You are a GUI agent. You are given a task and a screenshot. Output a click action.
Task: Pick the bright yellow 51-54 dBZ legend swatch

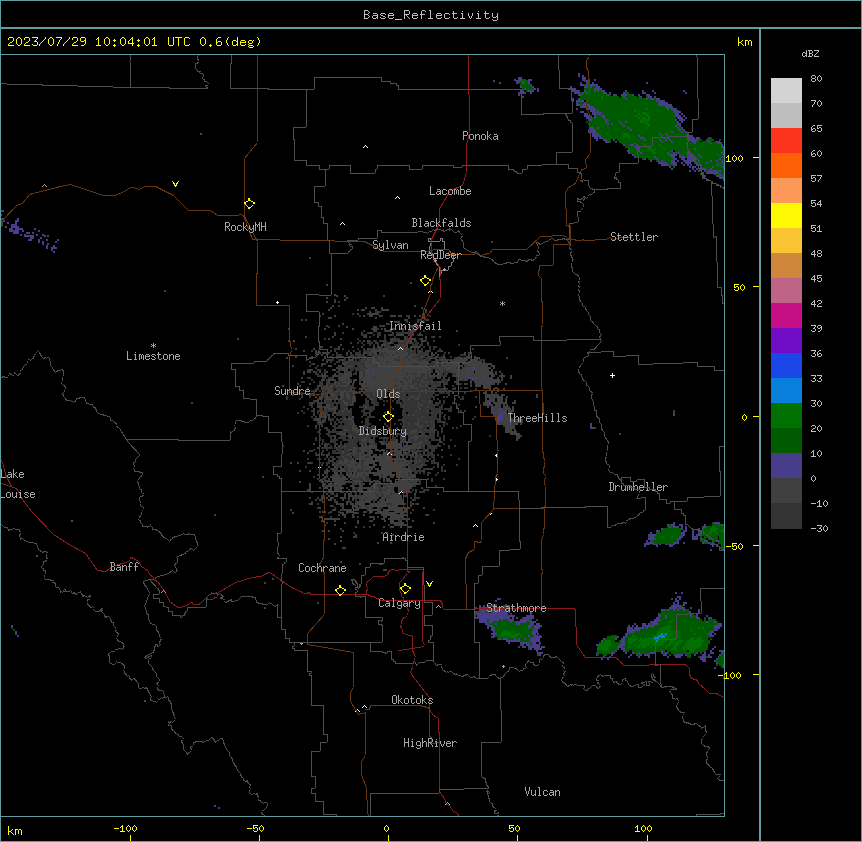(786, 215)
